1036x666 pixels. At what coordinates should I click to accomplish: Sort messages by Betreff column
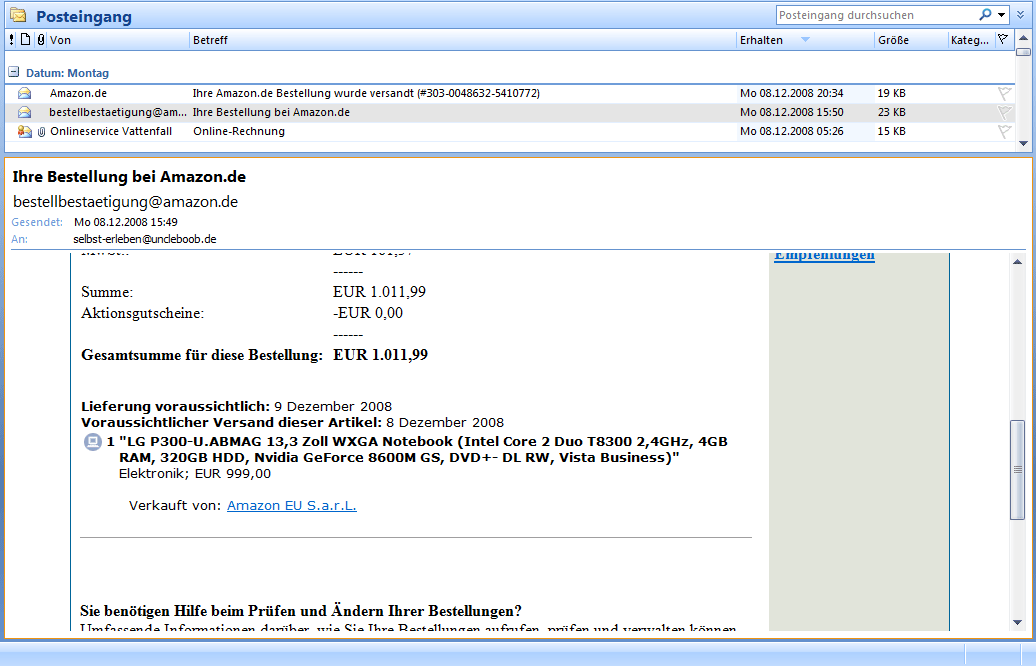pos(462,40)
